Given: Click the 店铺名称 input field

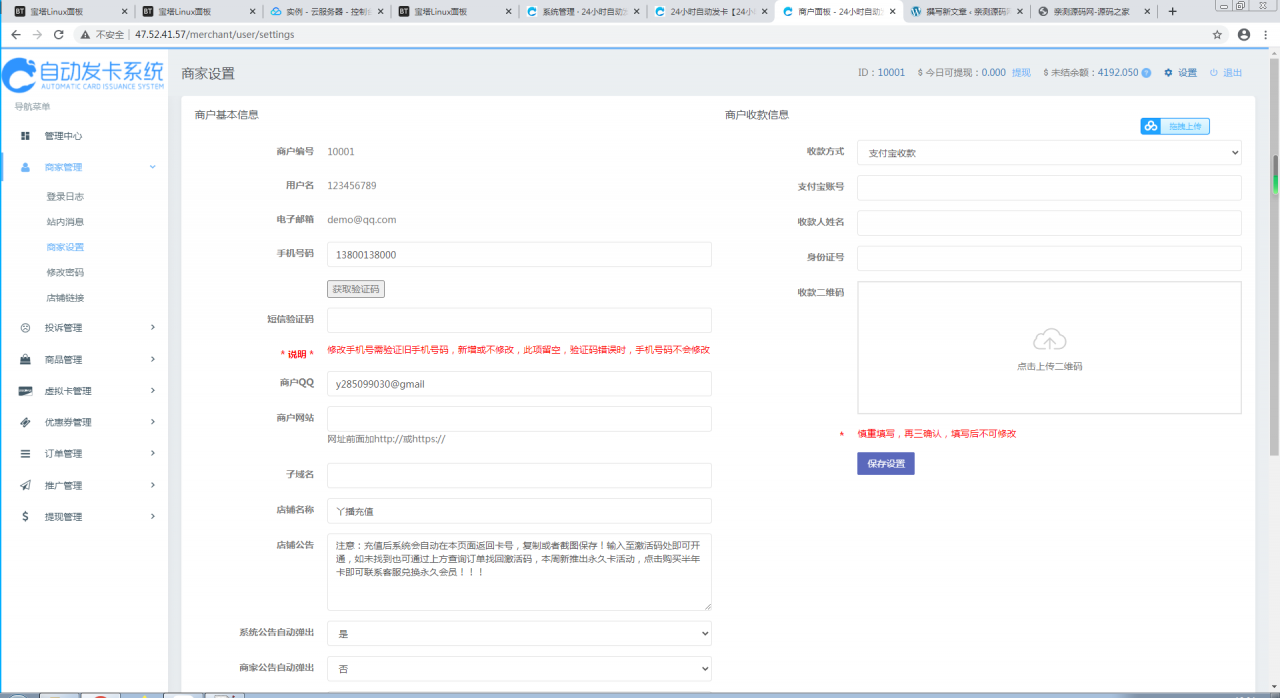Looking at the screenshot, I should (x=519, y=511).
